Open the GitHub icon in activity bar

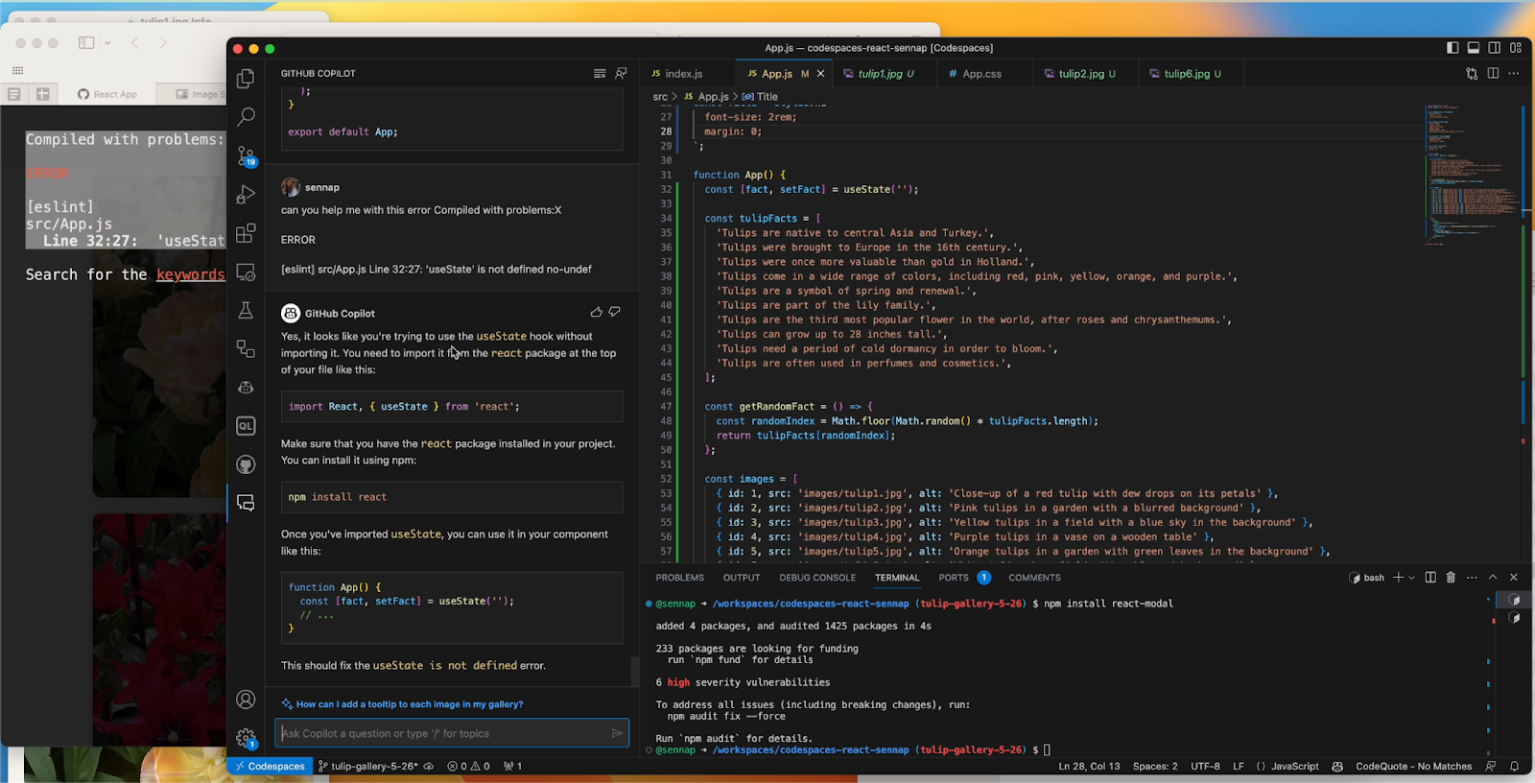(x=245, y=465)
